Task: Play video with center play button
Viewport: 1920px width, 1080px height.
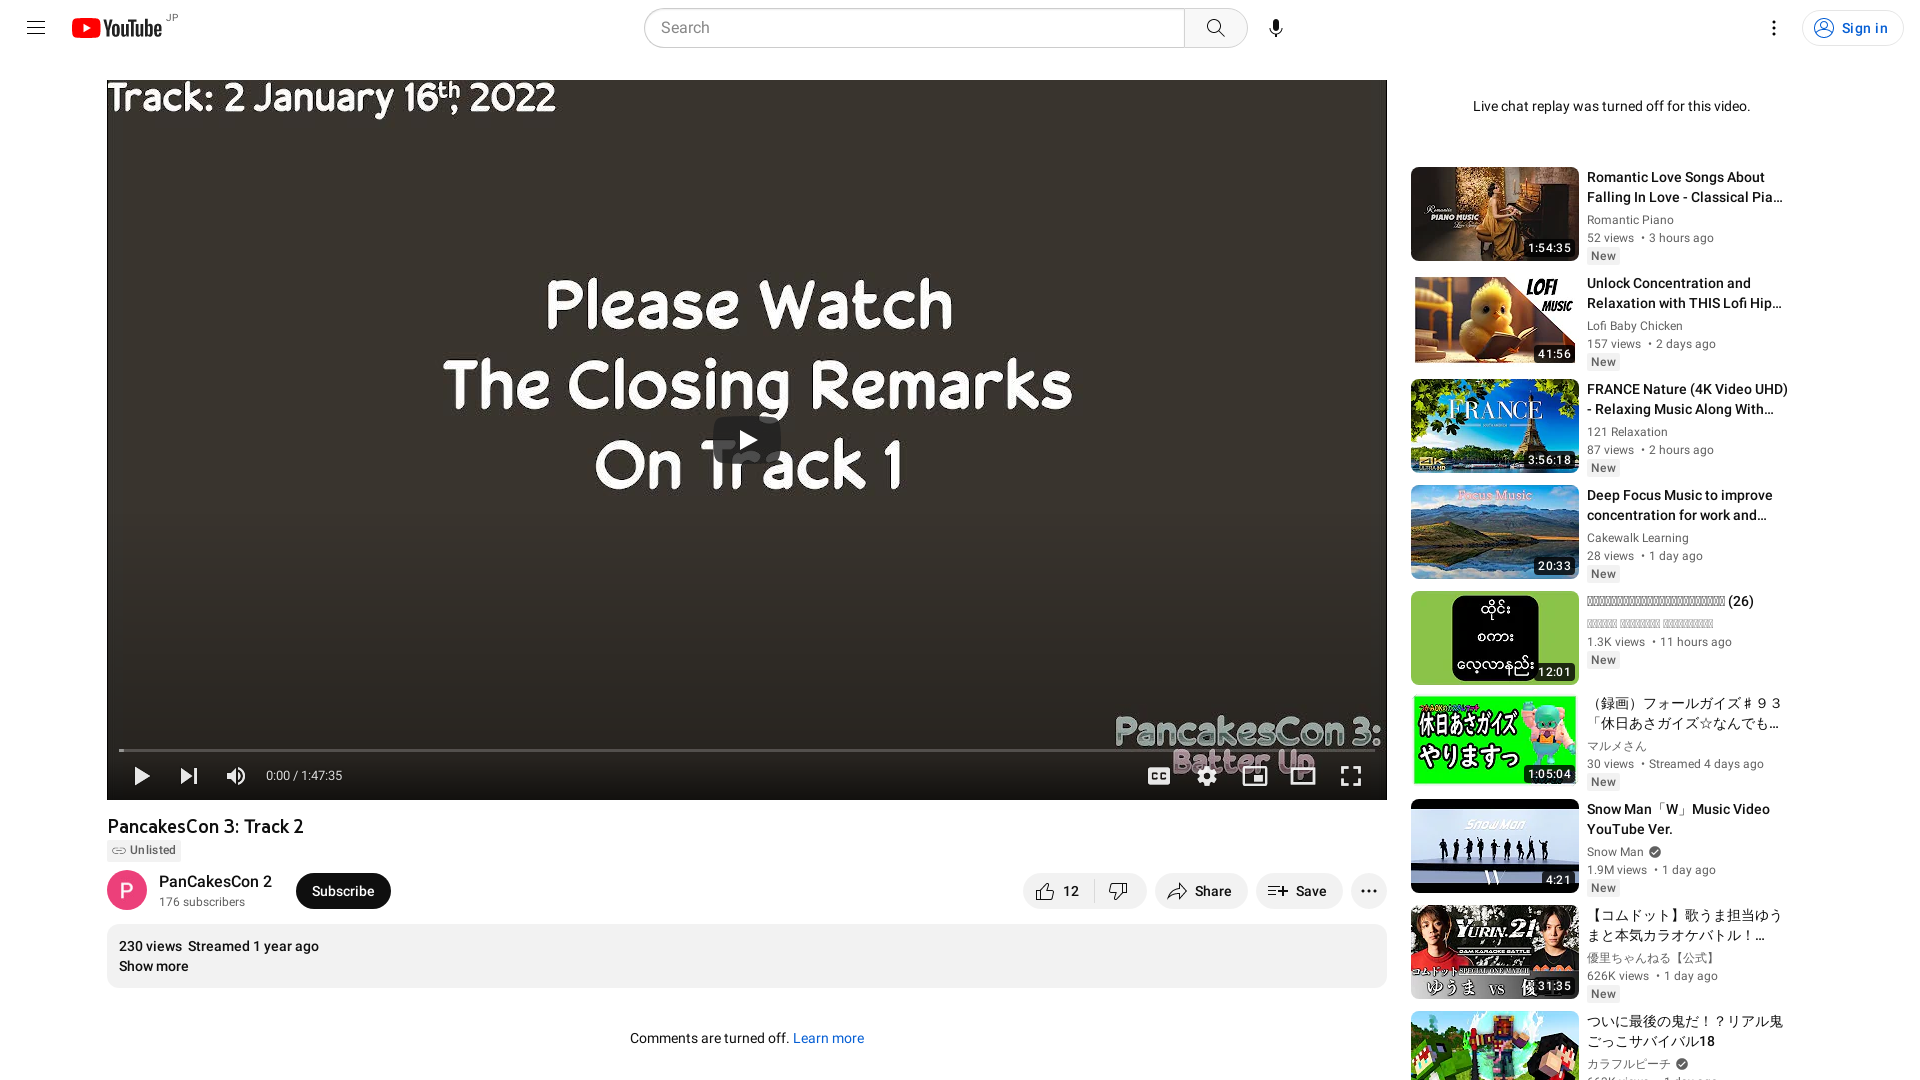Action: click(x=747, y=440)
